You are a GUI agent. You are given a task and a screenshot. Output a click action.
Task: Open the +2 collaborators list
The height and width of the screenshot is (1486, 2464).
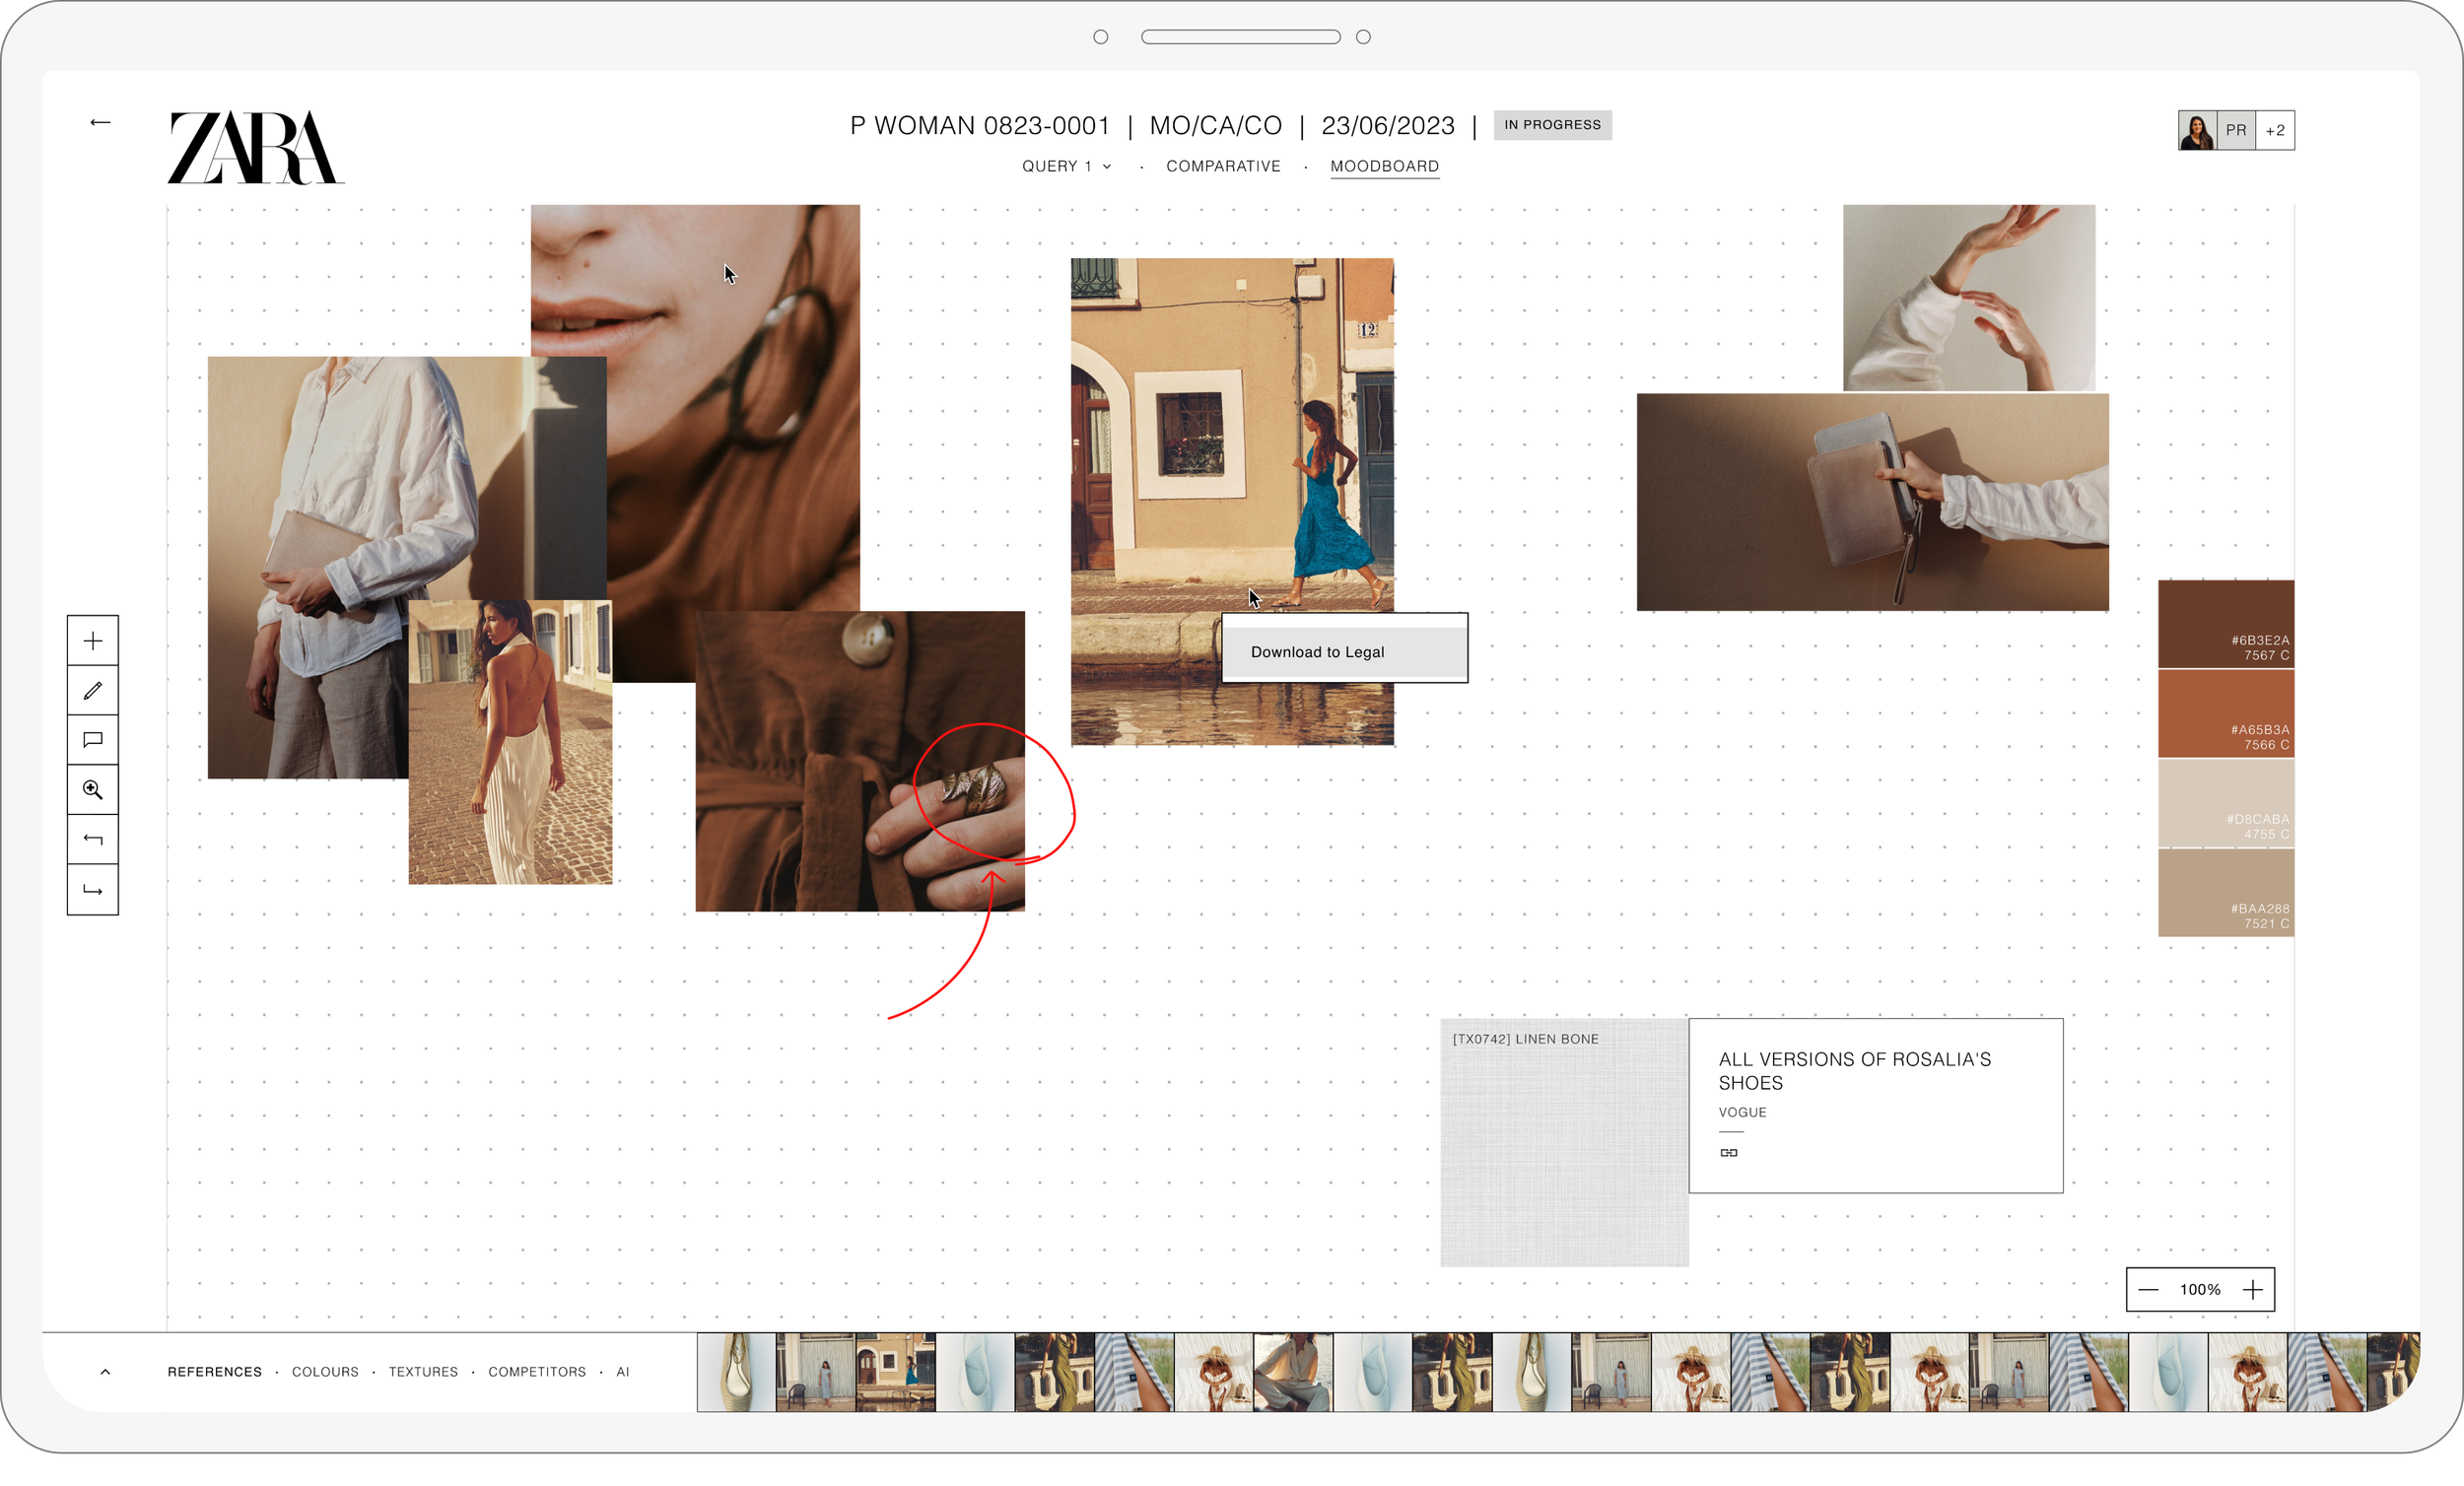point(2275,131)
